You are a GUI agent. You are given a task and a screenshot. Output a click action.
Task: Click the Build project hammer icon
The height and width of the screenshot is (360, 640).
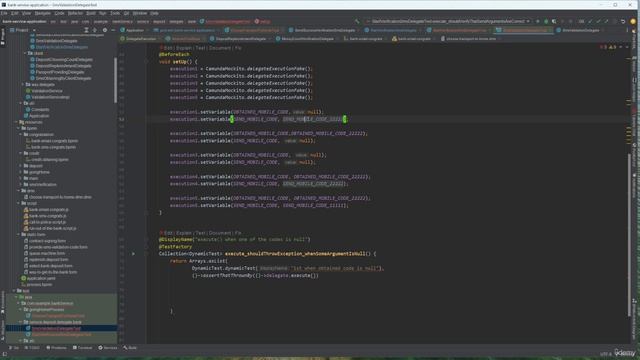(x=357, y=21)
